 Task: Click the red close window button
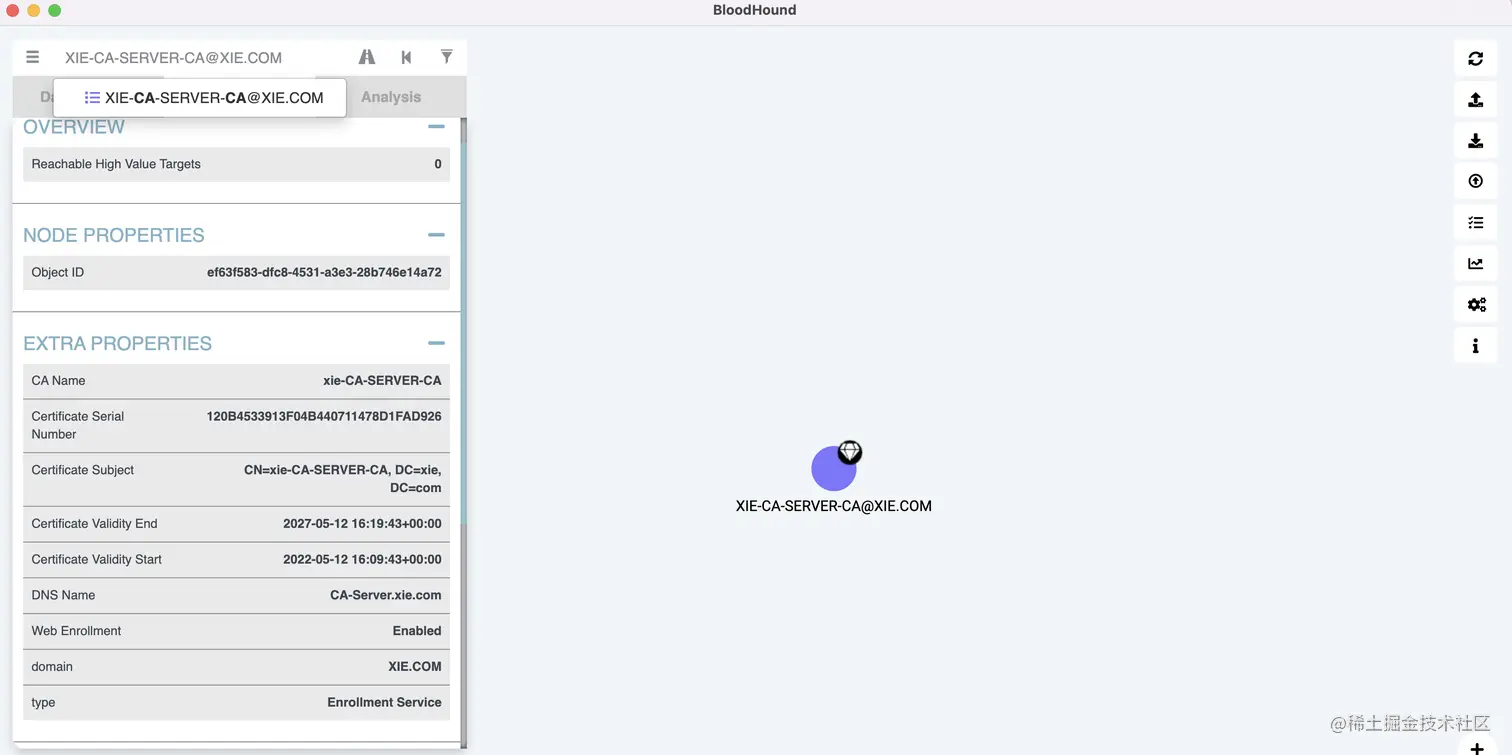[13, 10]
